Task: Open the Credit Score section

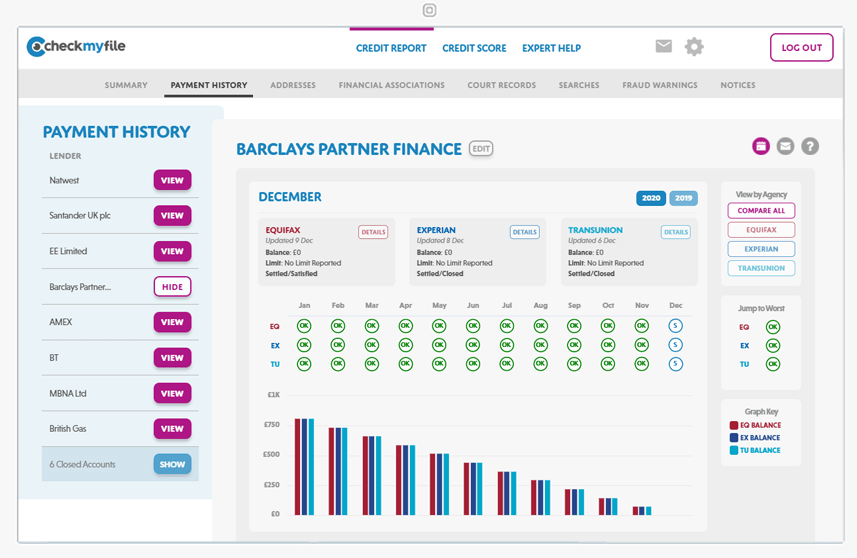Action: click(x=474, y=48)
